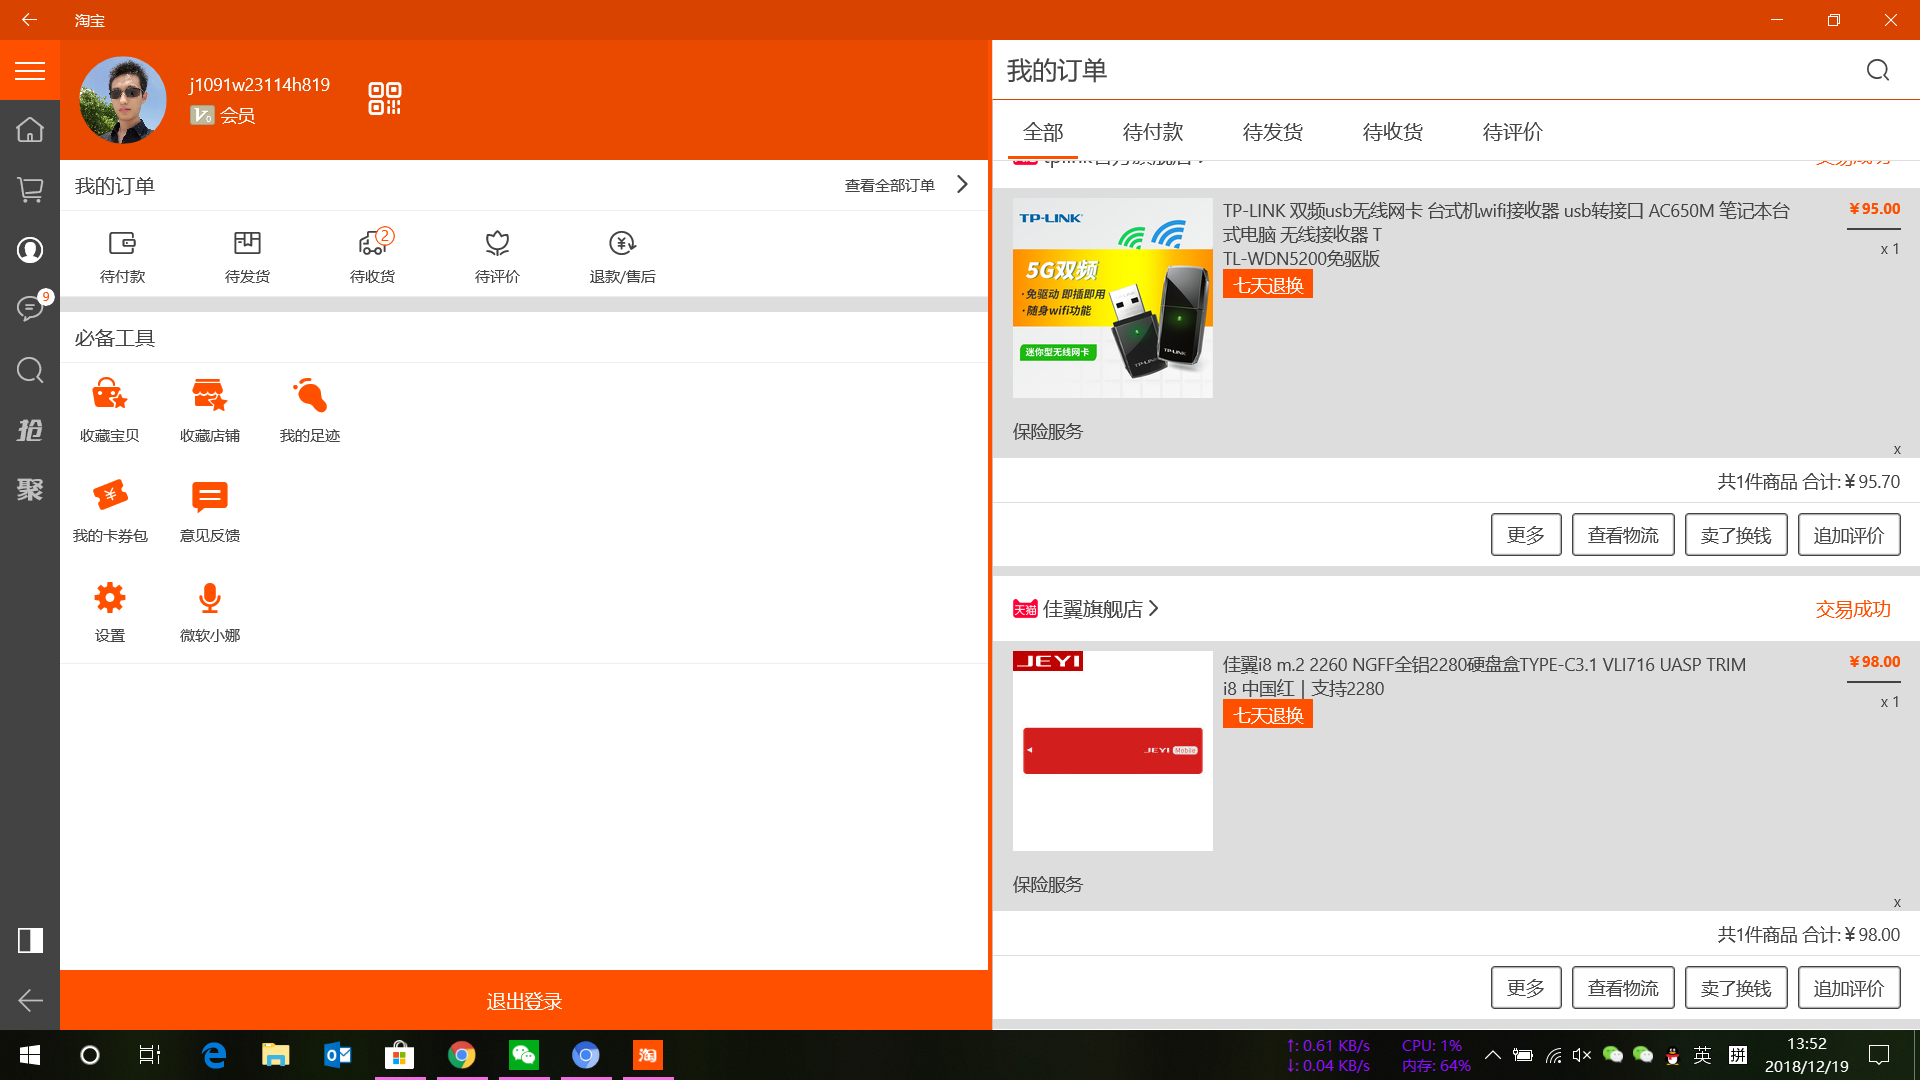Click the title bar back arrow
The height and width of the screenshot is (1080, 1920).
click(29, 20)
